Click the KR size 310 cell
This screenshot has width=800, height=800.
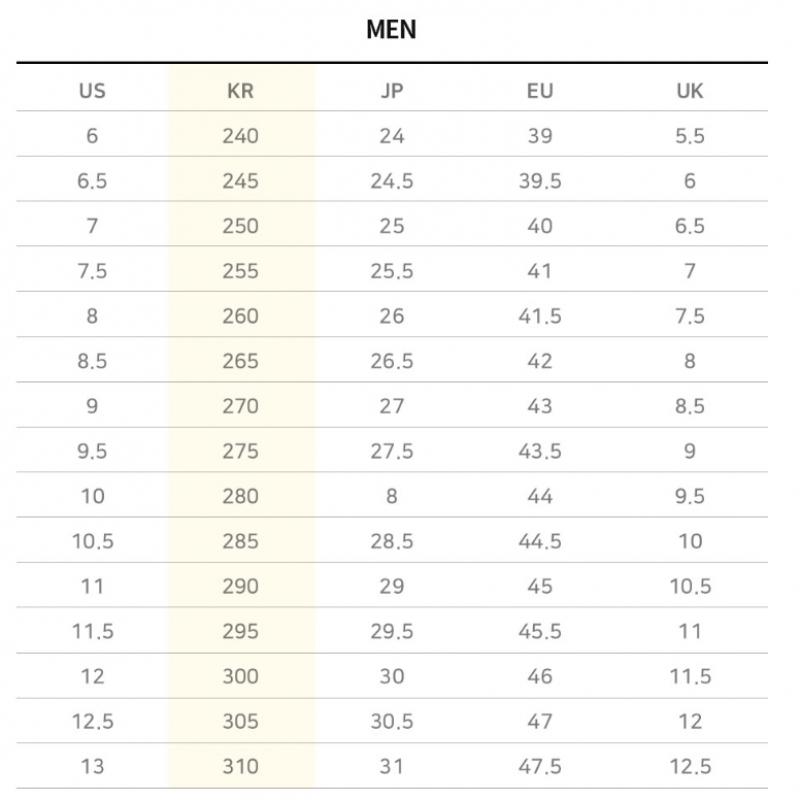point(241,767)
